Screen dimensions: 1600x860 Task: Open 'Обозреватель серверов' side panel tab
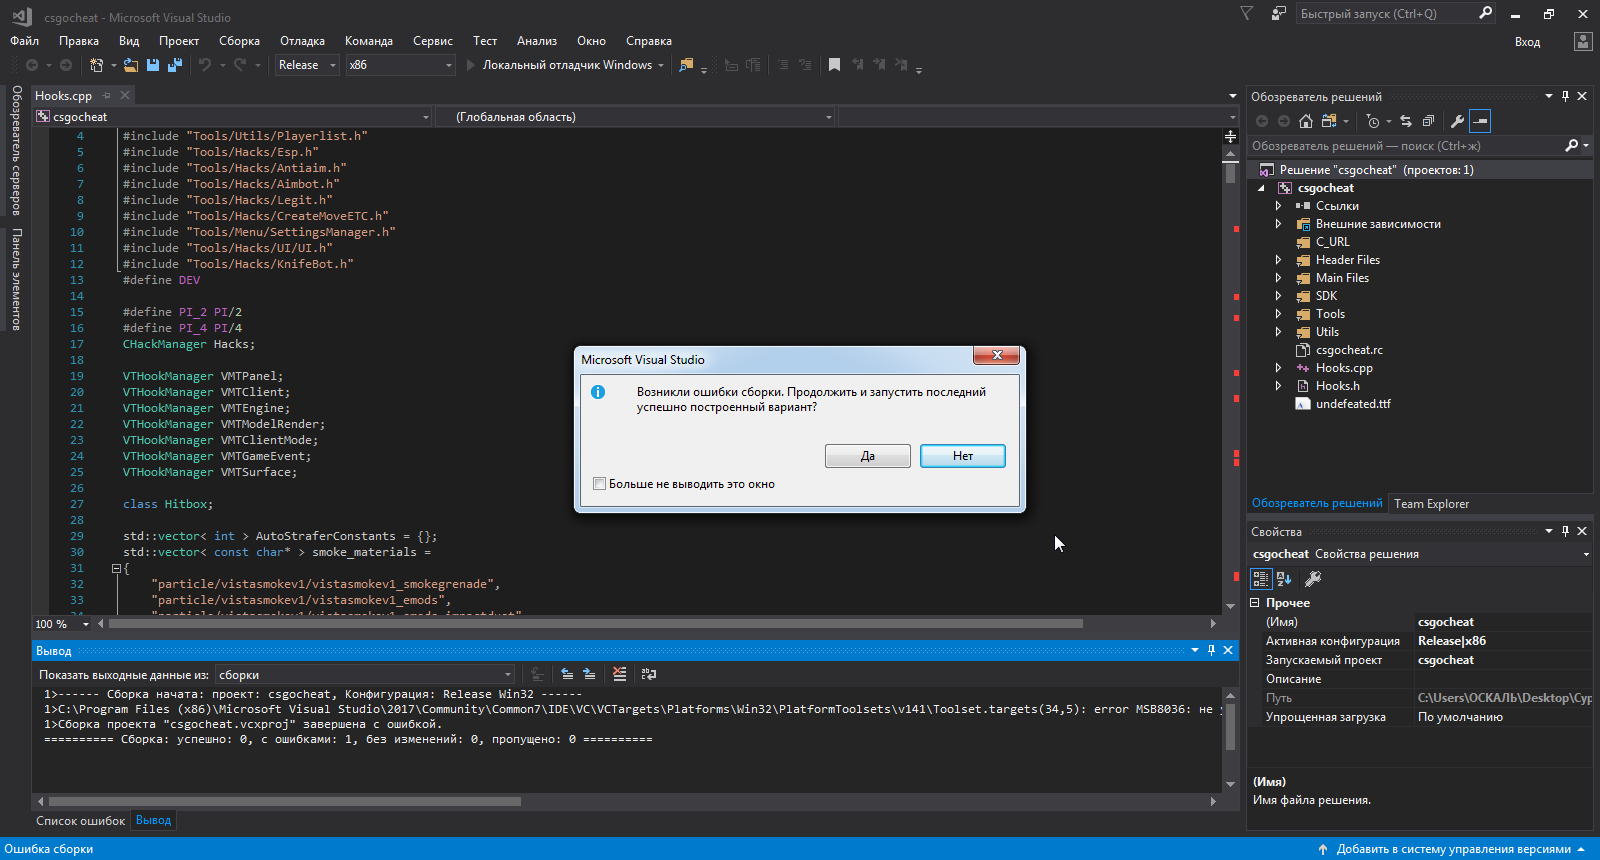point(16,150)
